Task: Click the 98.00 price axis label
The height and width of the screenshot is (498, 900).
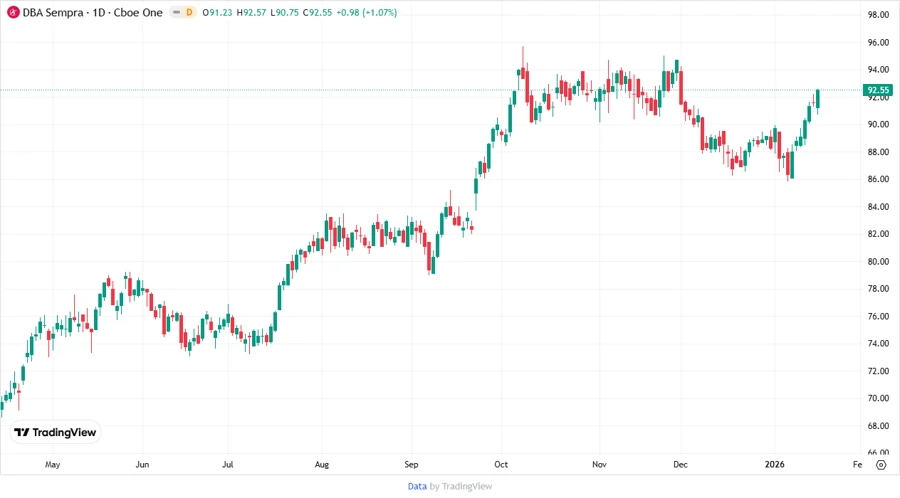Action: [x=878, y=15]
